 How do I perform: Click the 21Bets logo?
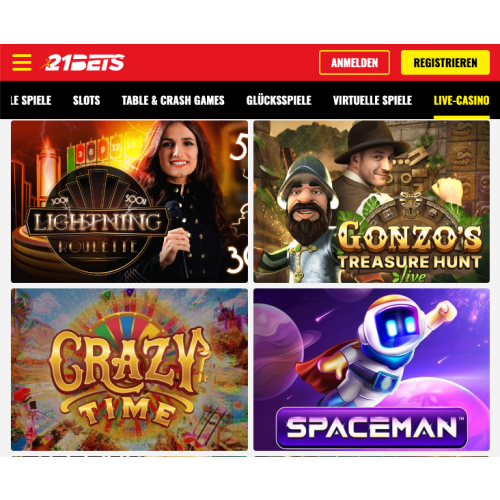(82, 62)
